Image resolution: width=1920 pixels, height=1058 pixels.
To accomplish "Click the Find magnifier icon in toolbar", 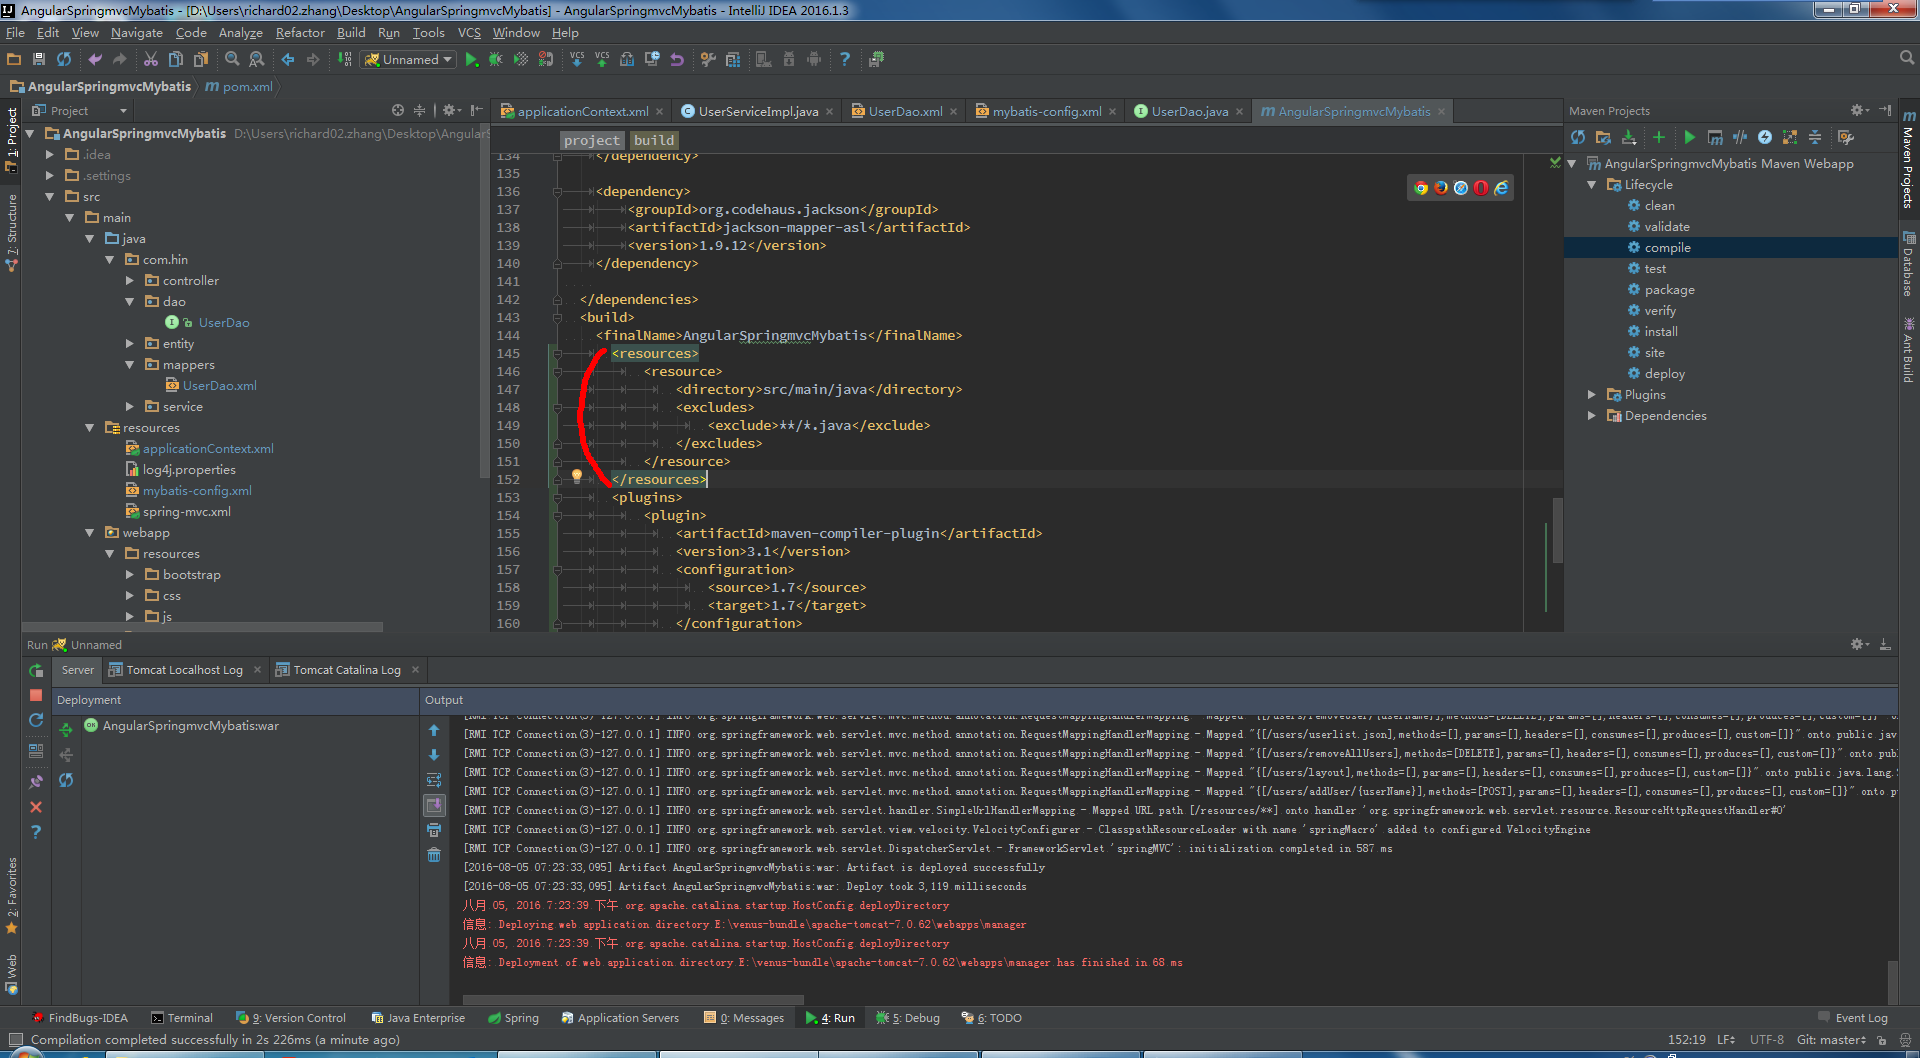I will [232, 60].
